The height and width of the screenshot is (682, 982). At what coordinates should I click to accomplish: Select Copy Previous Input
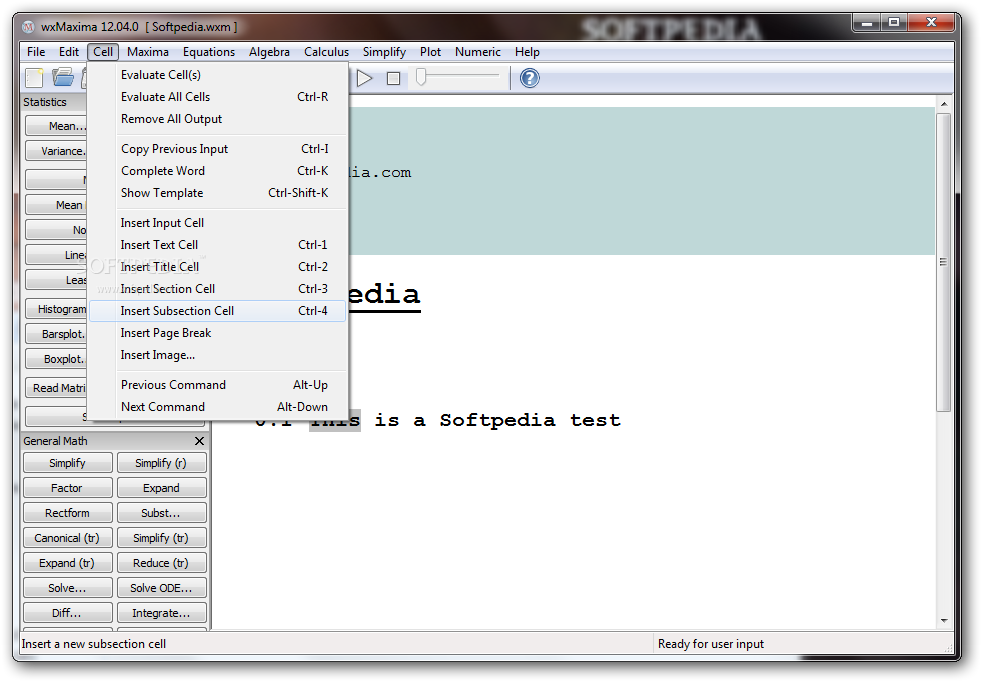(217, 148)
